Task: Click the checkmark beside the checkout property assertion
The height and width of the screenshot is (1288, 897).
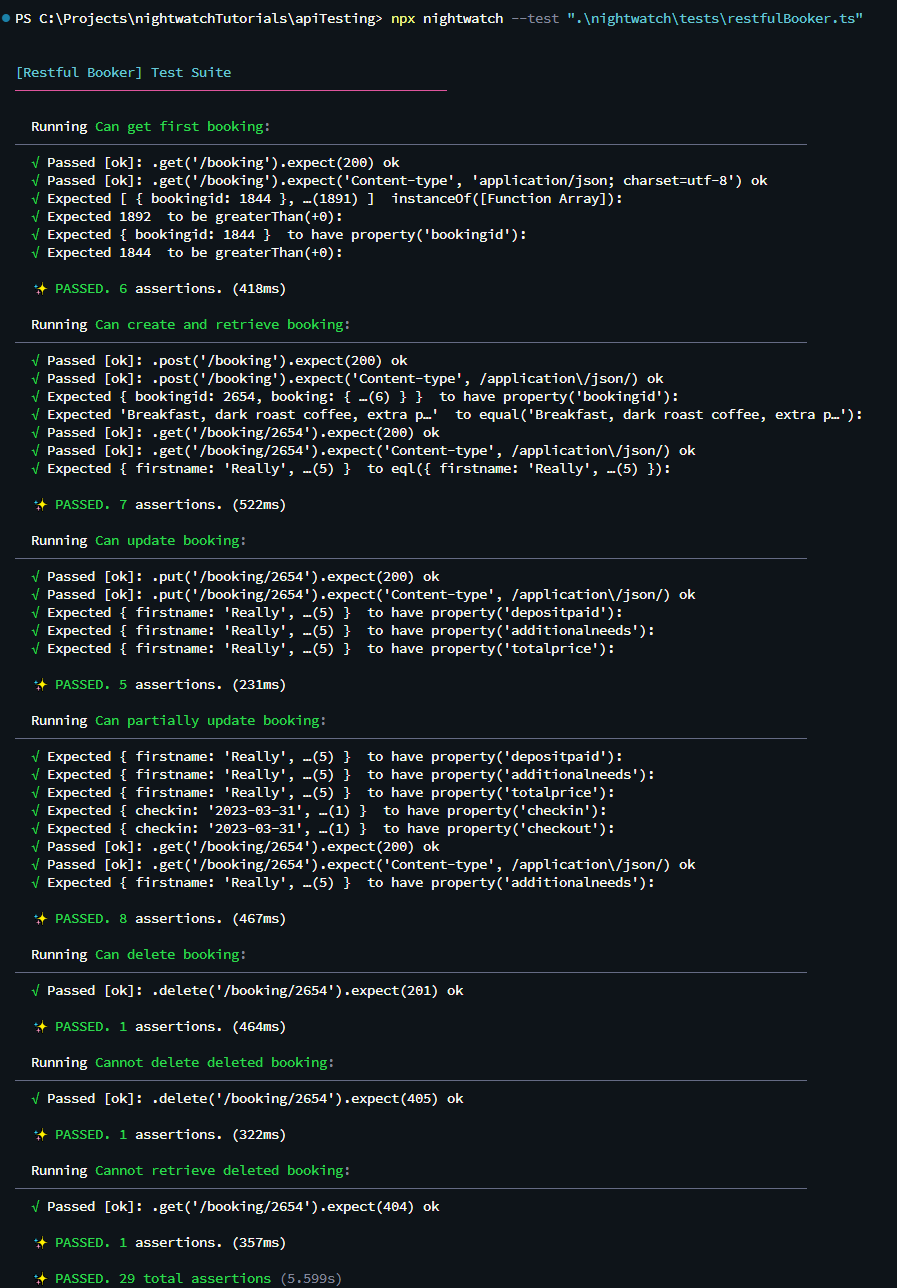Action: [36, 828]
